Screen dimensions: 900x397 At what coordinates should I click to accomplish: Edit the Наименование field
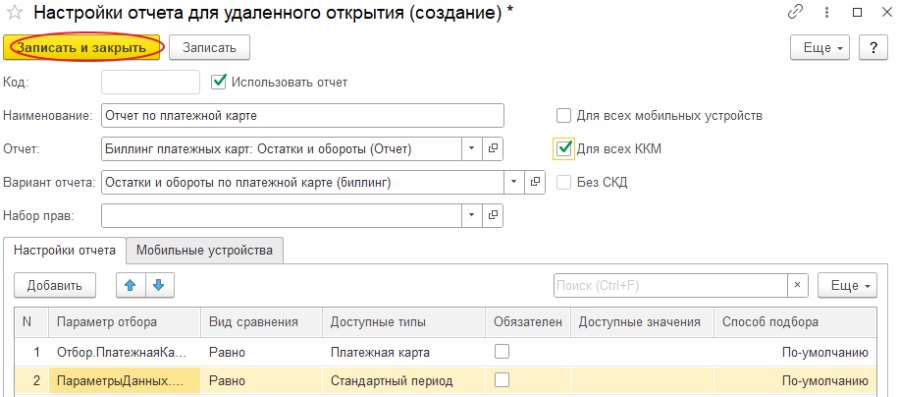pyautogui.click(x=302, y=115)
